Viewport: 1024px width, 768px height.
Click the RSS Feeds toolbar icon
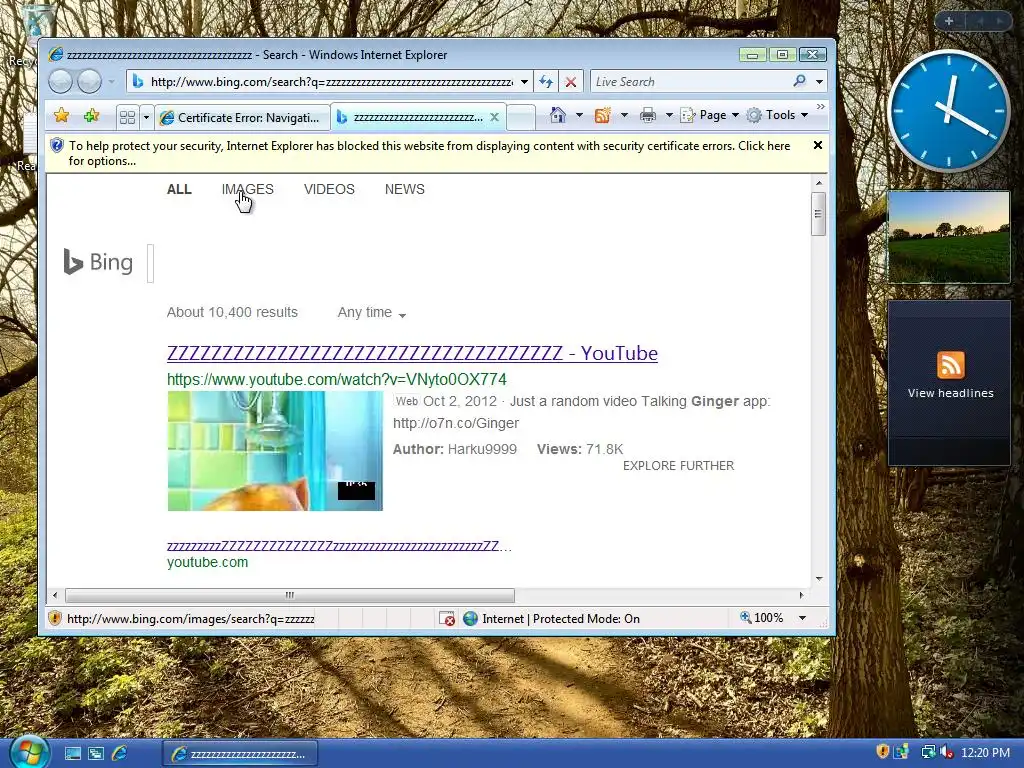(602, 115)
